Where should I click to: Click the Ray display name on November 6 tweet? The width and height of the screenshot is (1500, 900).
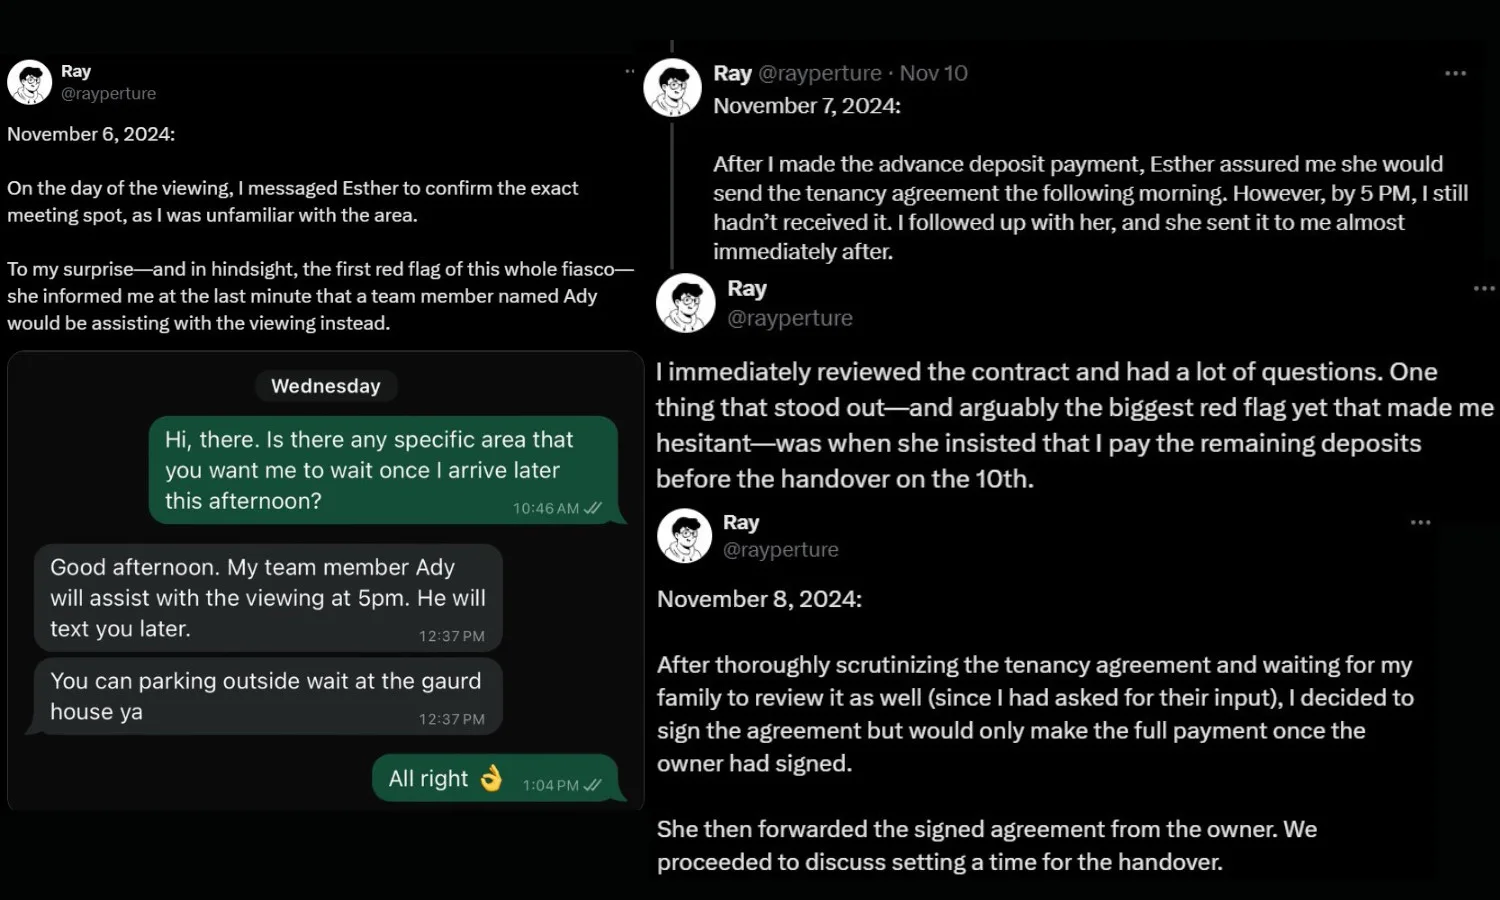point(76,71)
